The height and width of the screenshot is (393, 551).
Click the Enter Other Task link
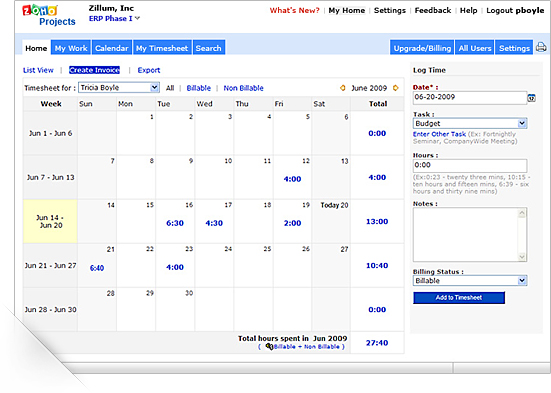tap(439, 134)
